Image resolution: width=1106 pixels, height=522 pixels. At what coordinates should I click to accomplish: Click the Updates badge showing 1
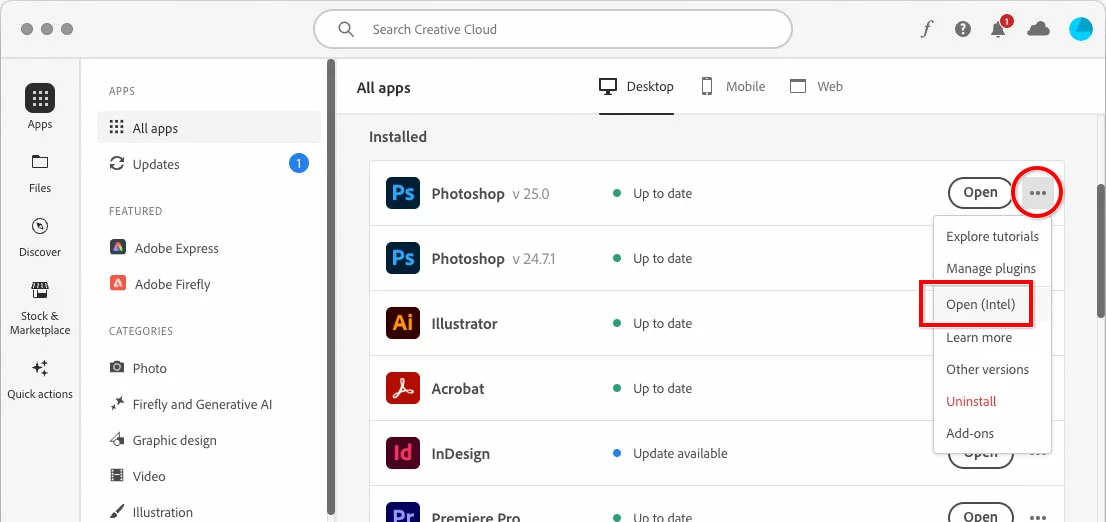[x=299, y=164]
